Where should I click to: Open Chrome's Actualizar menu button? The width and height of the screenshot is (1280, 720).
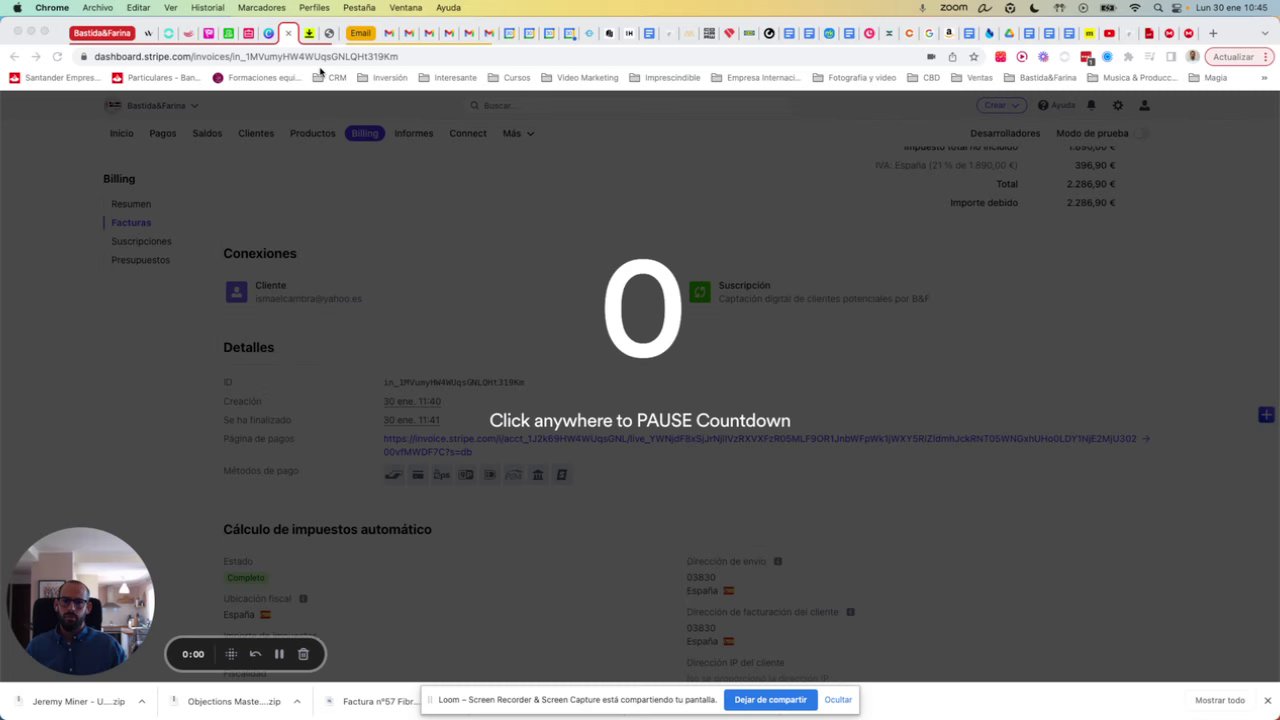1238,57
